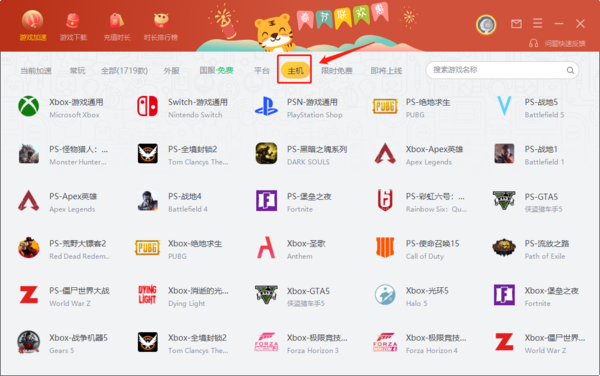This screenshot has width=600, height=376.
Task: Open the 游戏下载 section icon
Action: [x=73, y=21]
